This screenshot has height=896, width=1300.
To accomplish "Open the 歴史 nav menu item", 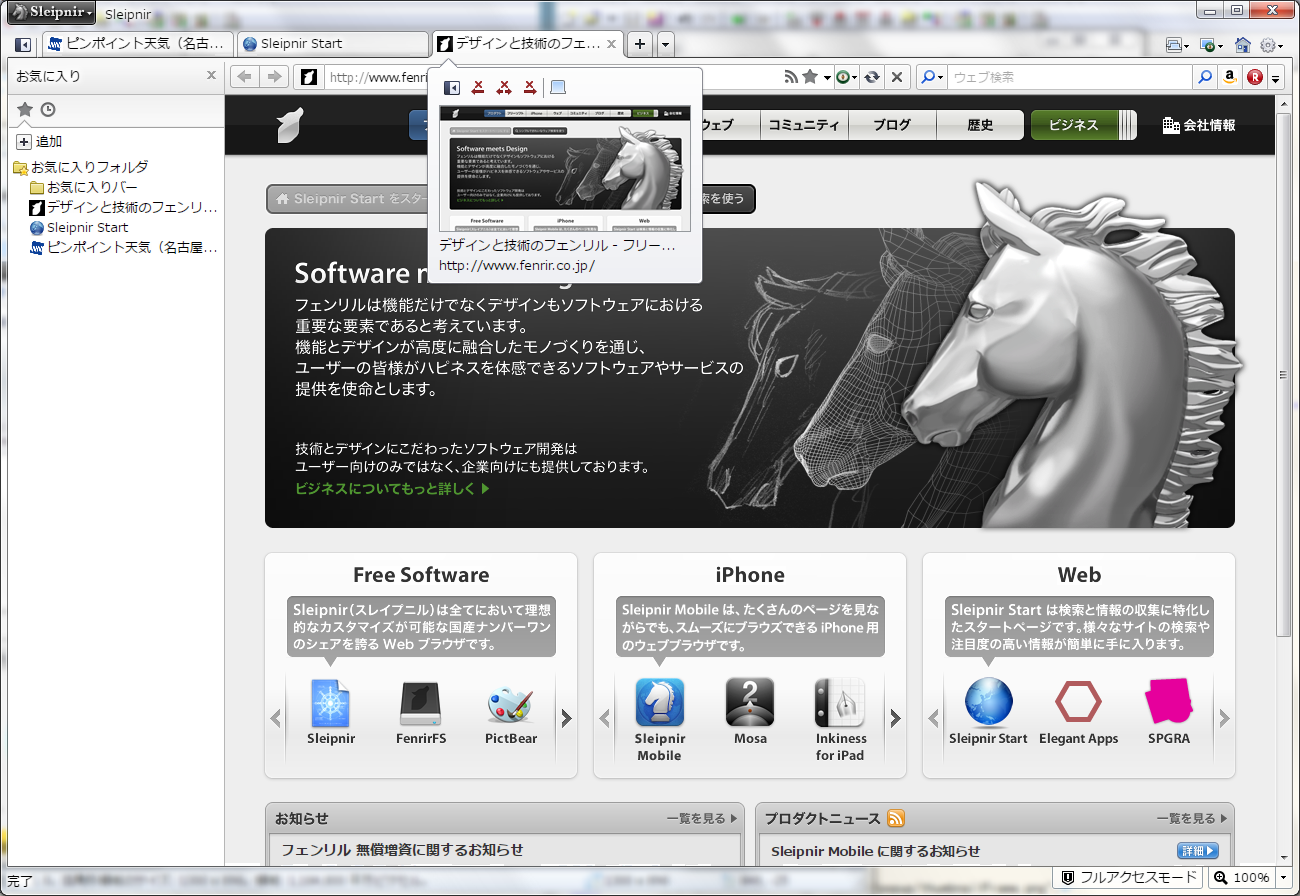I will coord(980,125).
